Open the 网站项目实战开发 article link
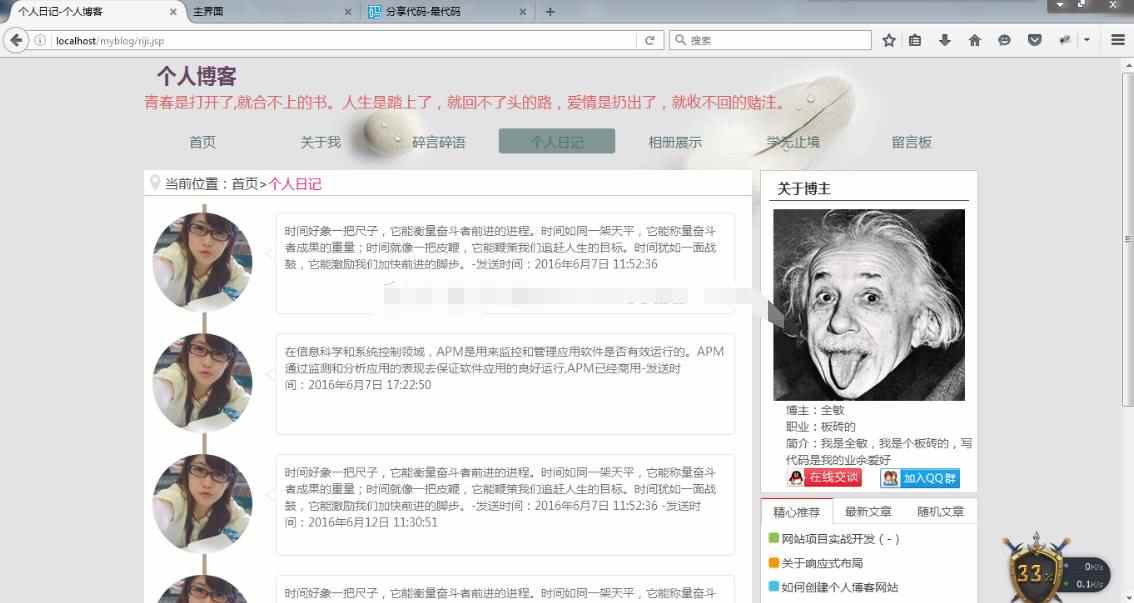 840,539
